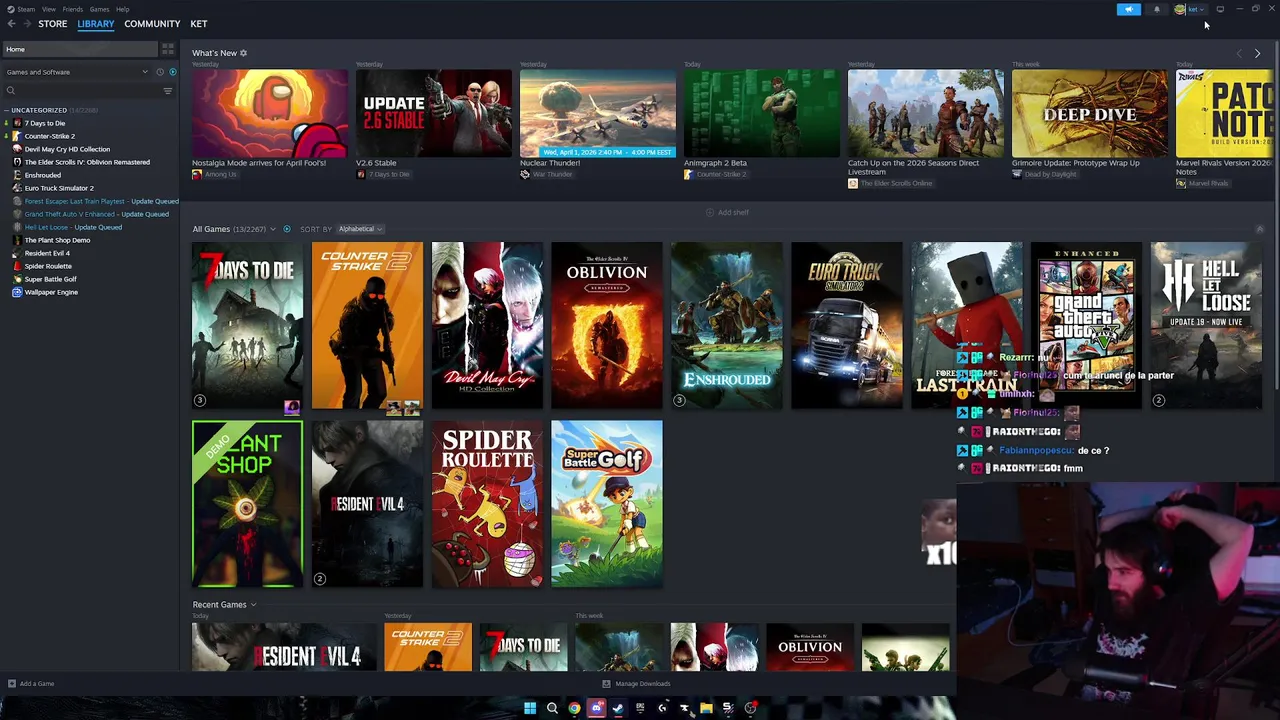1280x720 pixels.
Task: Switch to the Store tab
Action: (53, 24)
